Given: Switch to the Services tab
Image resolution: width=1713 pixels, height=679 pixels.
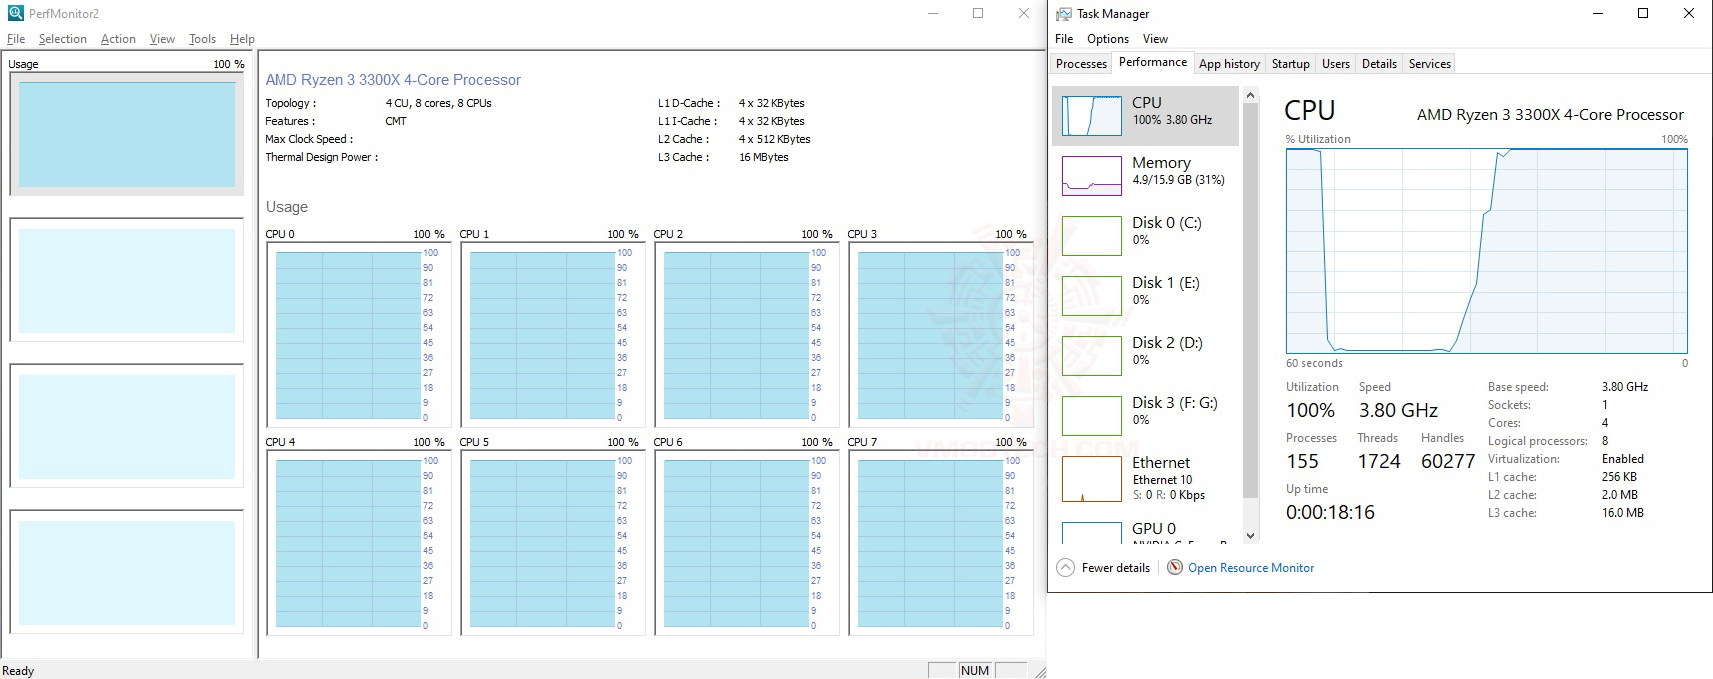Looking at the screenshot, I should [x=1429, y=64].
